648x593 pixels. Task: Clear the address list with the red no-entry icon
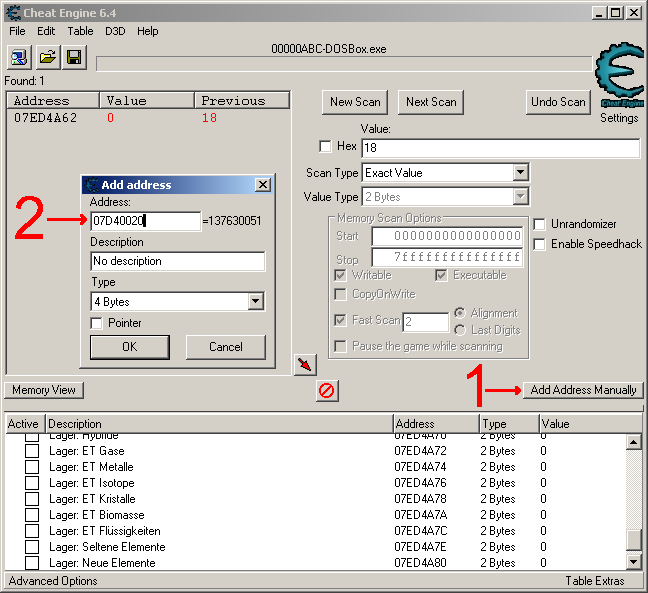point(327,391)
